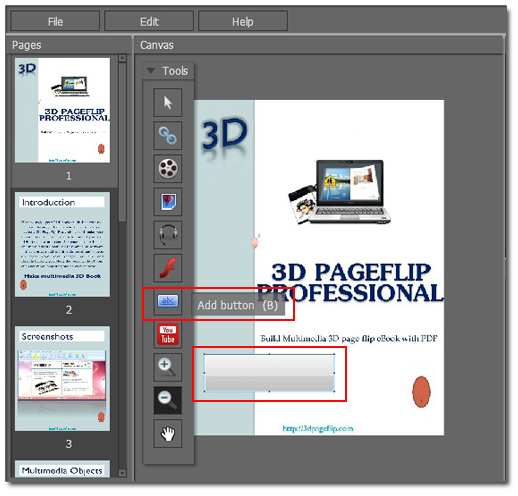Click the Pages scrollbar down arrow
The width and height of the screenshot is (518, 496).
(x=122, y=473)
